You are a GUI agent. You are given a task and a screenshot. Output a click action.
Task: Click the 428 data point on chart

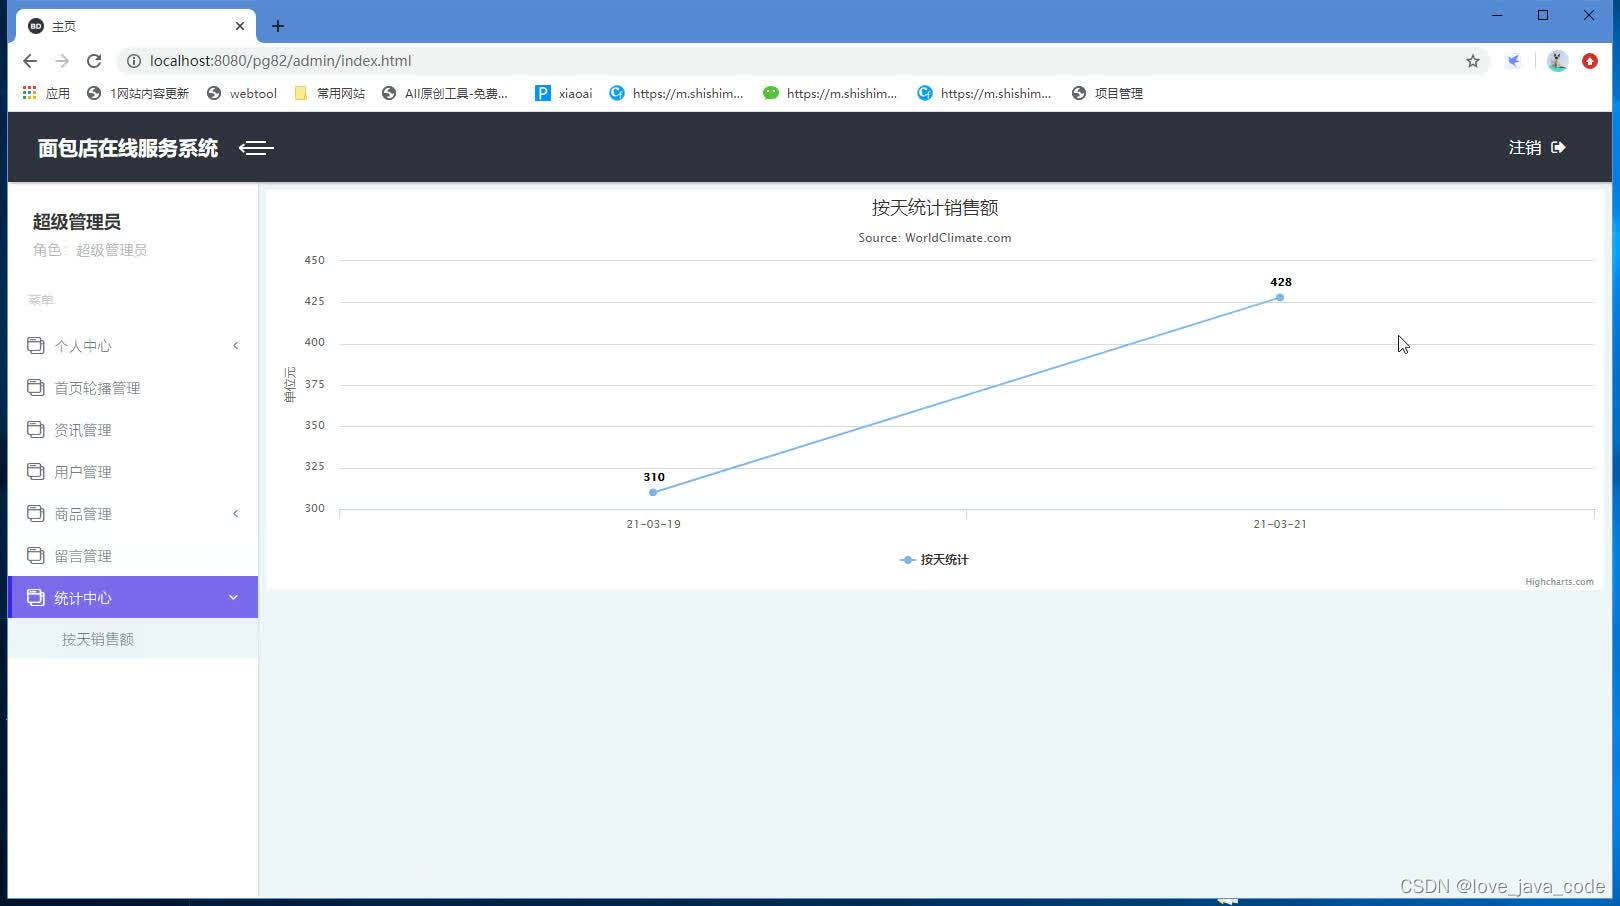click(1280, 297)
